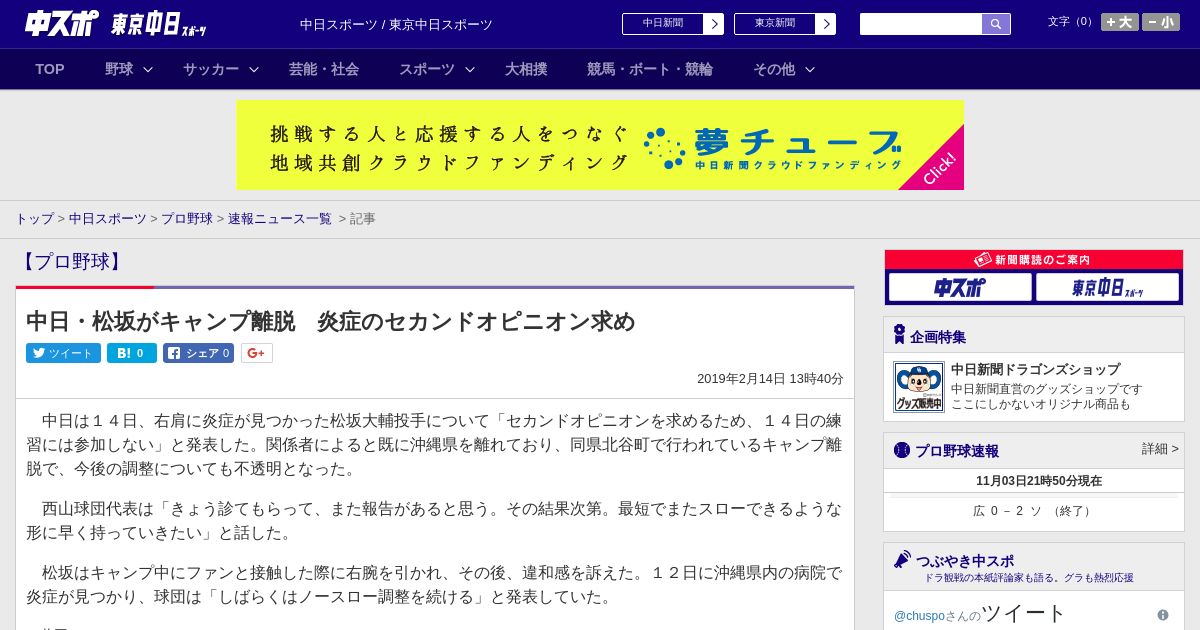Click into the site search field
The width and height of the screenshot is (1200, 630).
(921, 24)
